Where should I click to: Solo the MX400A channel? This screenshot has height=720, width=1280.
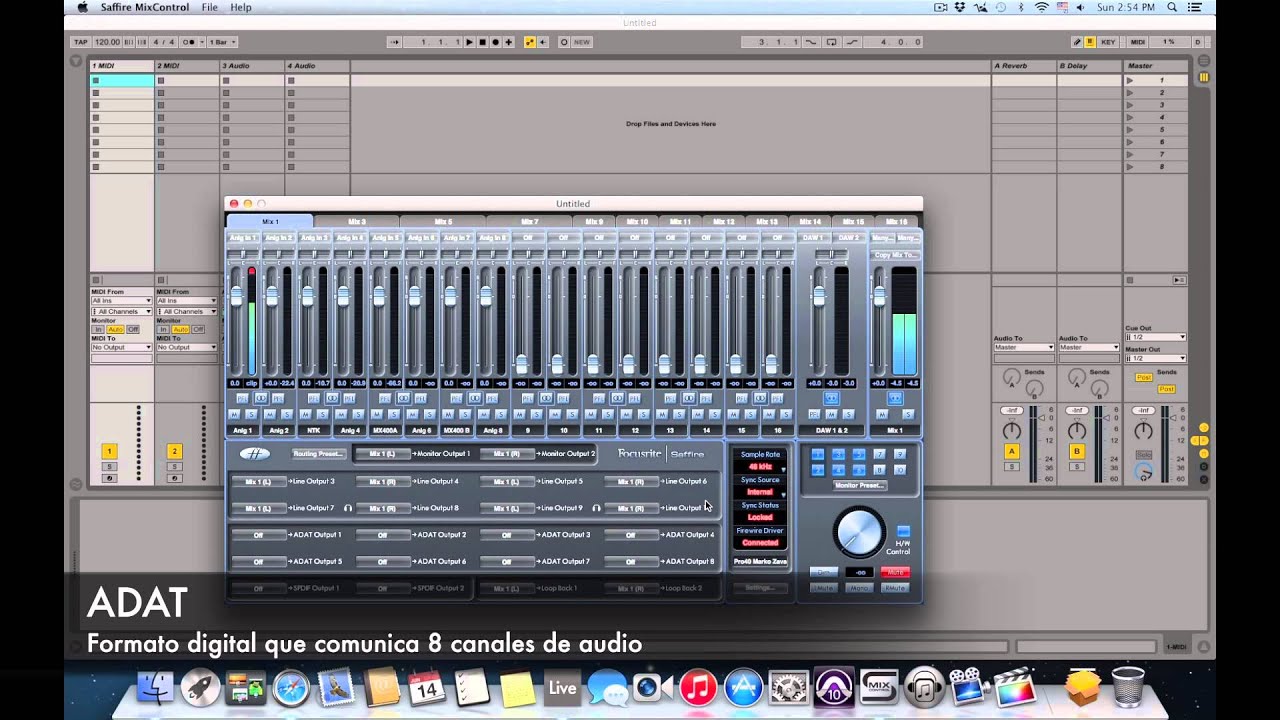393,414
